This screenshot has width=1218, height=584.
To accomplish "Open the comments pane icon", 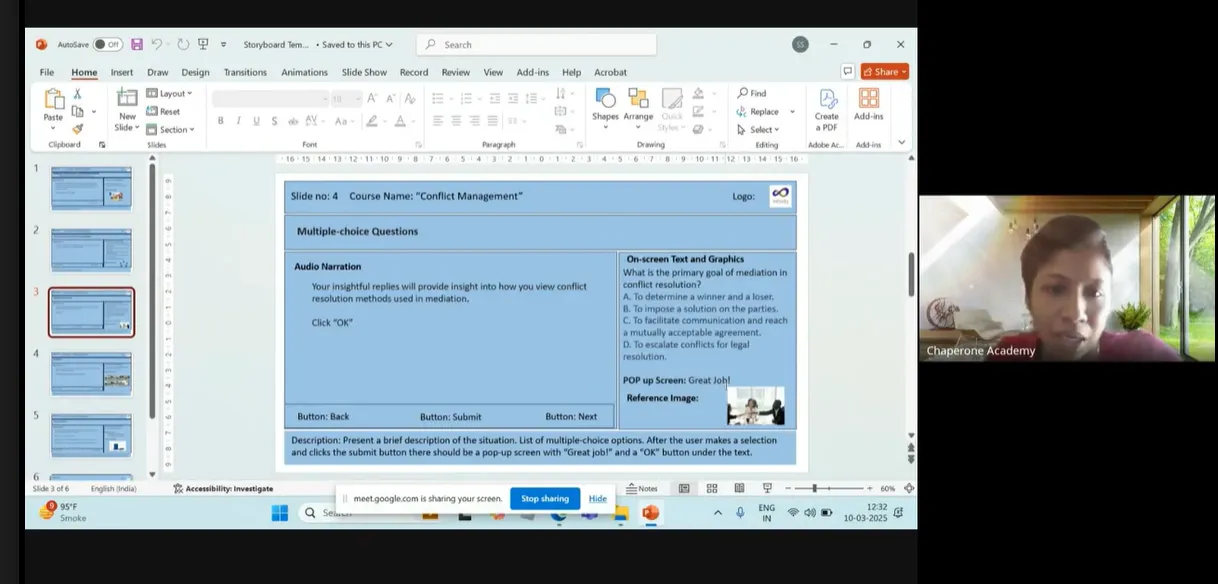I will [x=848, y=72].
